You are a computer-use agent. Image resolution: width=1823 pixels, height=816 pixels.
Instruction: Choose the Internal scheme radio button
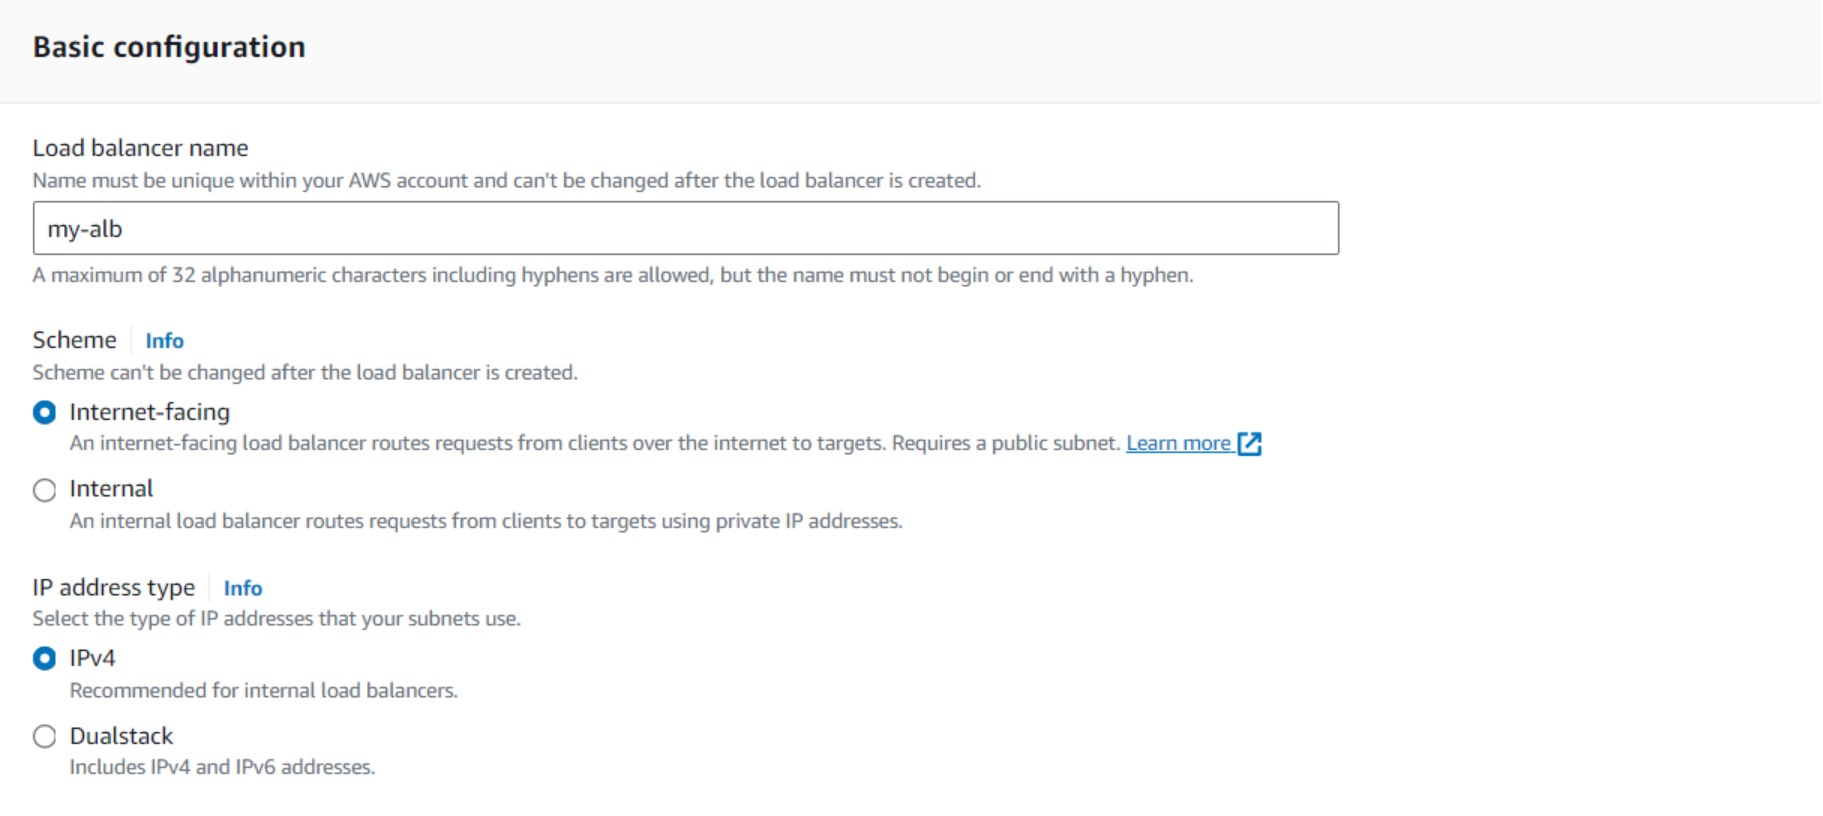tap(45, 490)
